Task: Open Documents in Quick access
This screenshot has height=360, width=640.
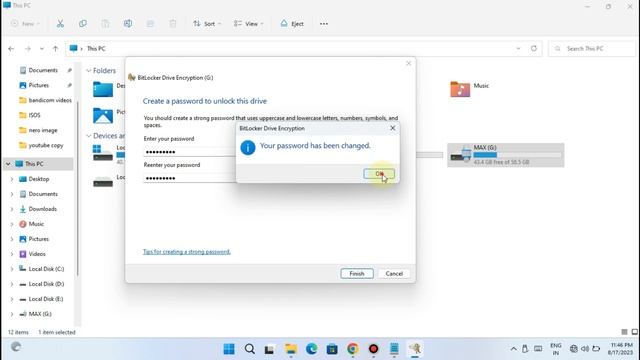Action: coord(43,70)
